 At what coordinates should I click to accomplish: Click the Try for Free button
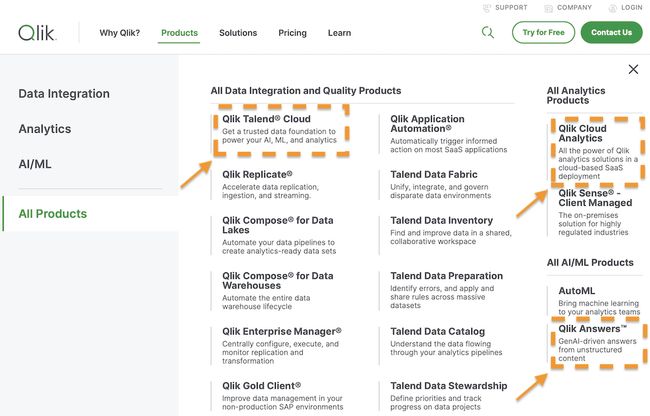pyautogui.click(x=543, y=32)
